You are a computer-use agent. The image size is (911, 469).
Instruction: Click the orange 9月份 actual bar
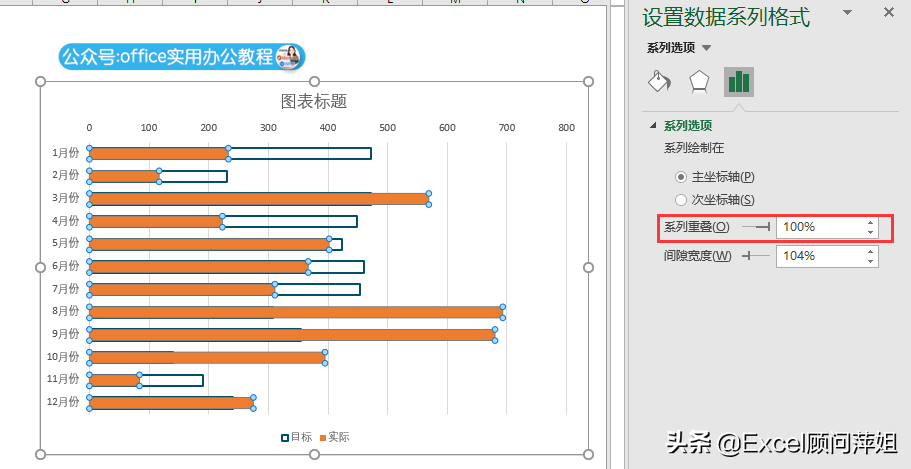[292, 335]
